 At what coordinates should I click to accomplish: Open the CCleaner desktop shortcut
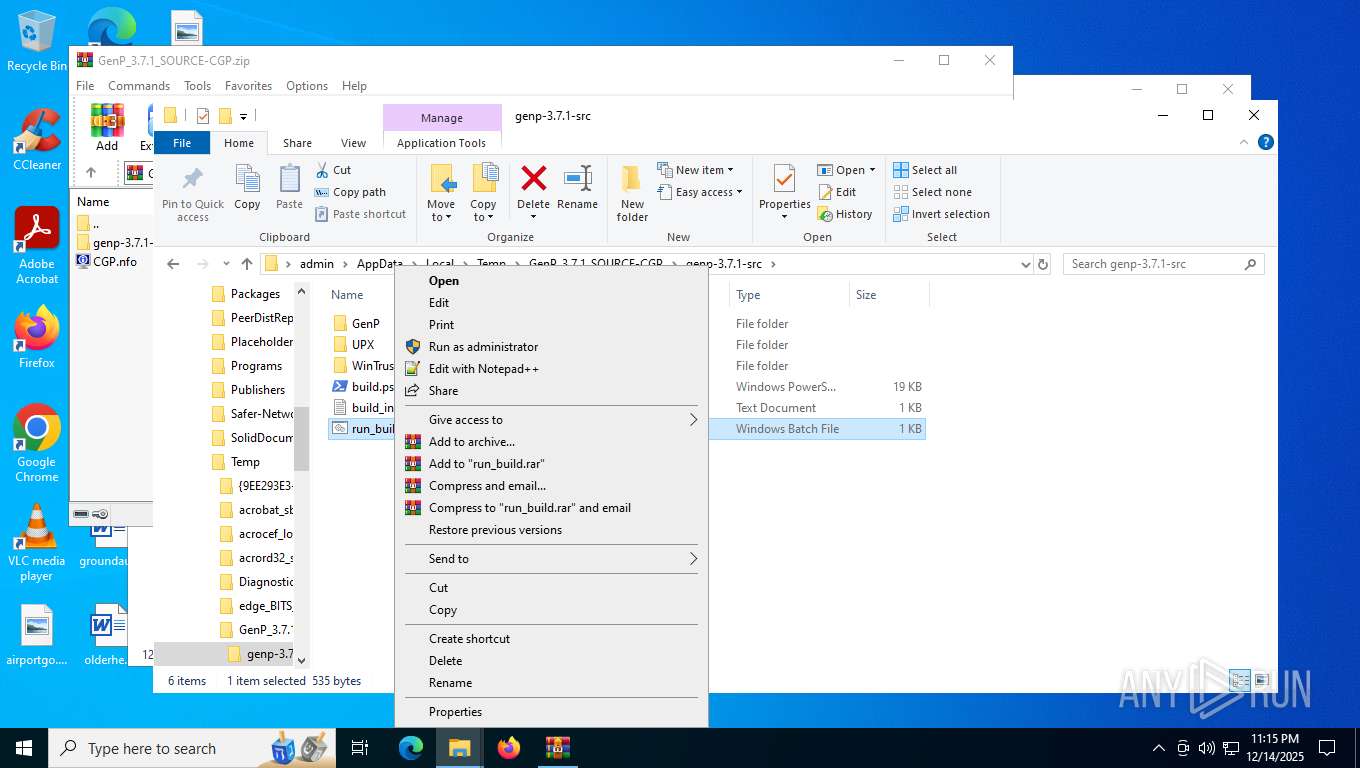pyautogui.click(x=37, y=139)
